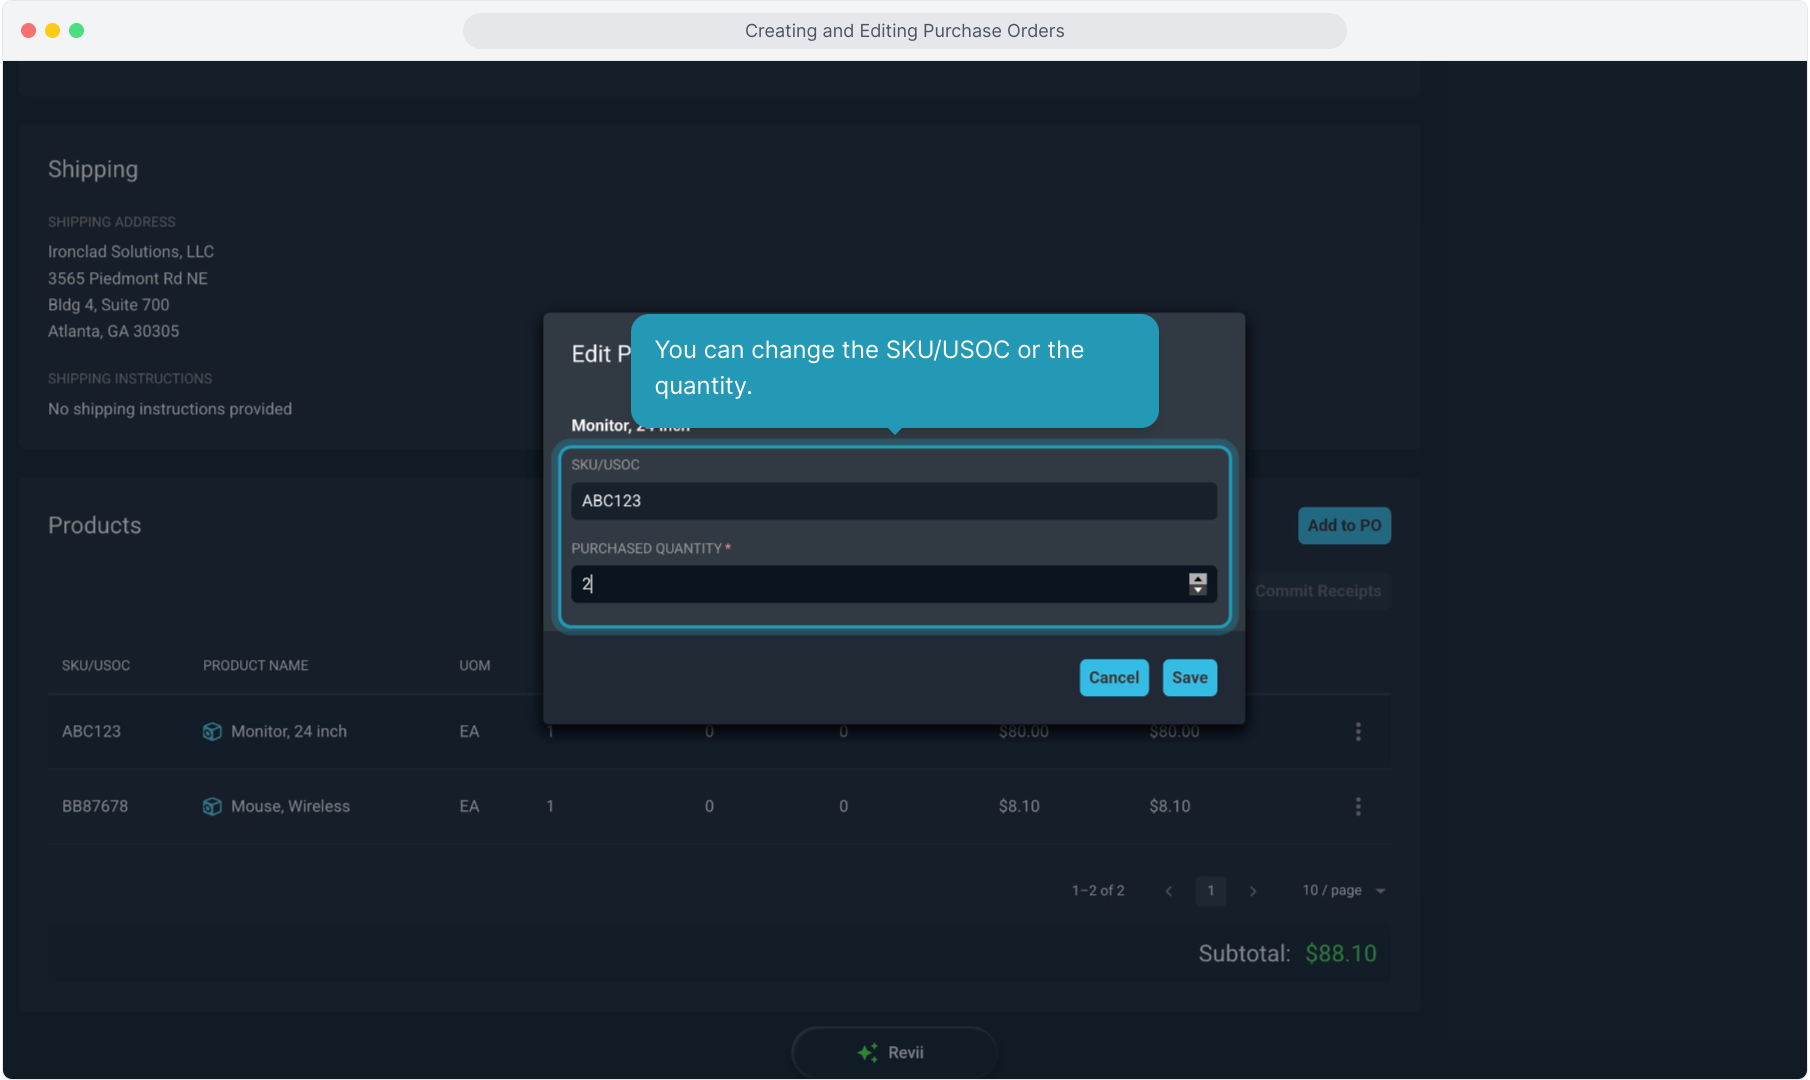Click the product cube icon beside Mouse, Wireless
Screen dimensions: 1810x1080
[x=212, y=806]
